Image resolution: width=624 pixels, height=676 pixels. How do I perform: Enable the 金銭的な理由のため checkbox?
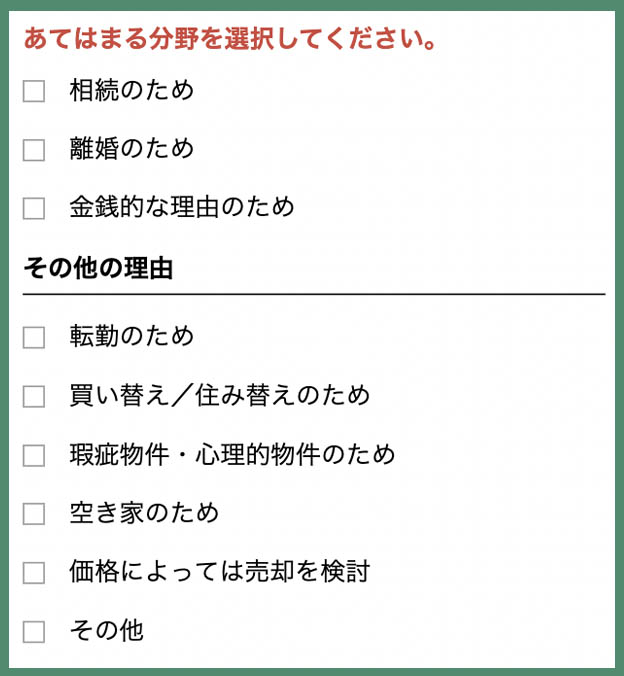tap(34, 208)
